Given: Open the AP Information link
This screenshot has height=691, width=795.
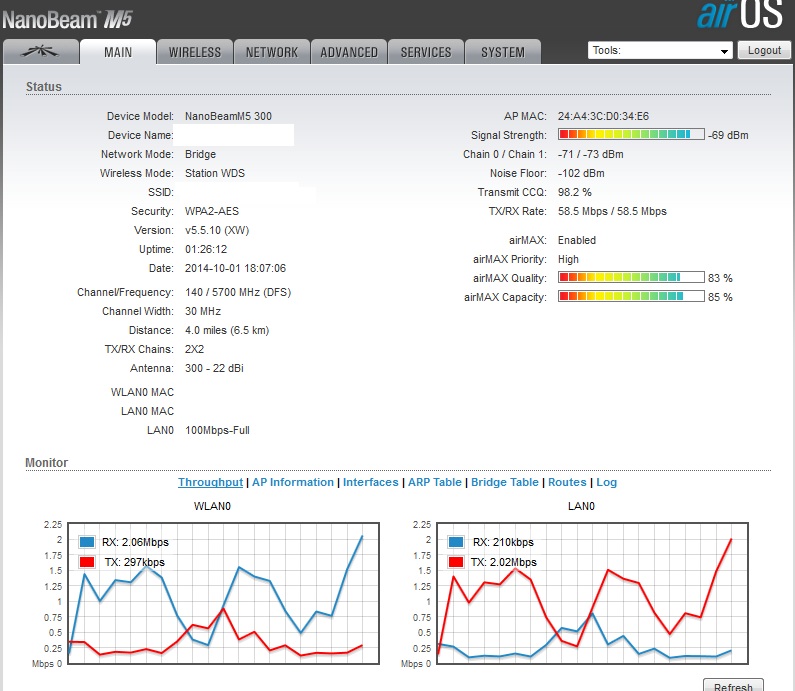Looking at the screenshot, I should tap(293, 482).
